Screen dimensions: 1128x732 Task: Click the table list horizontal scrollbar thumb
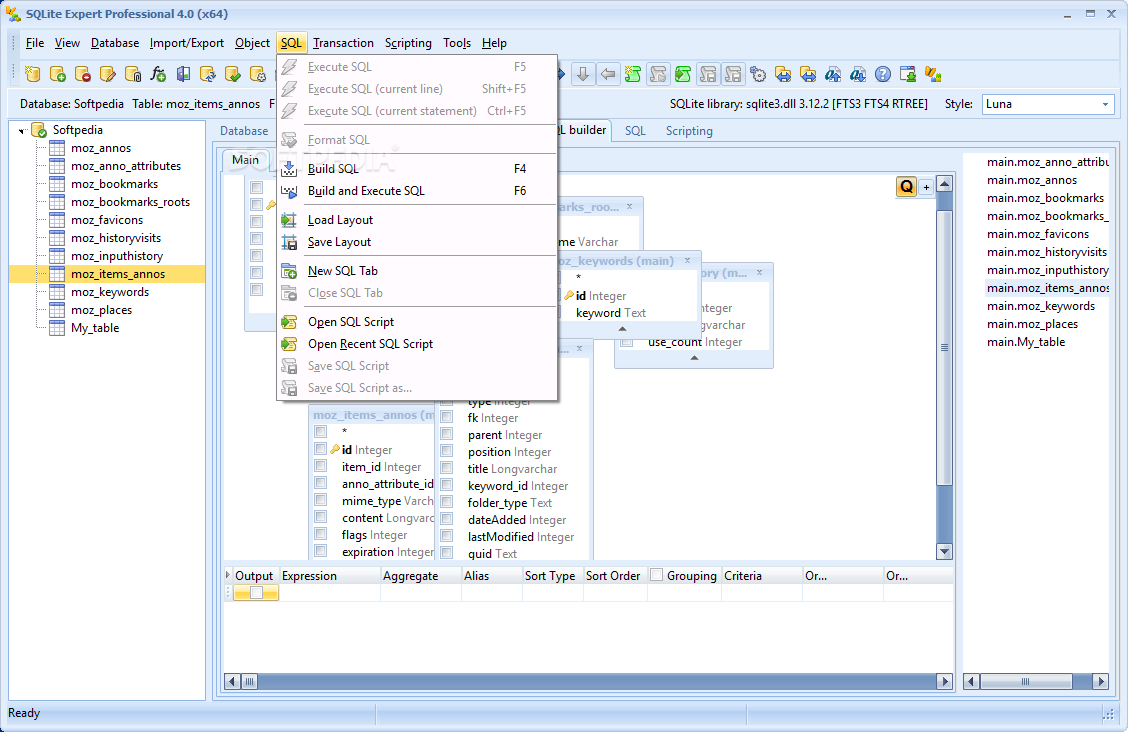pyautogui.click(x=1026, y=681)
